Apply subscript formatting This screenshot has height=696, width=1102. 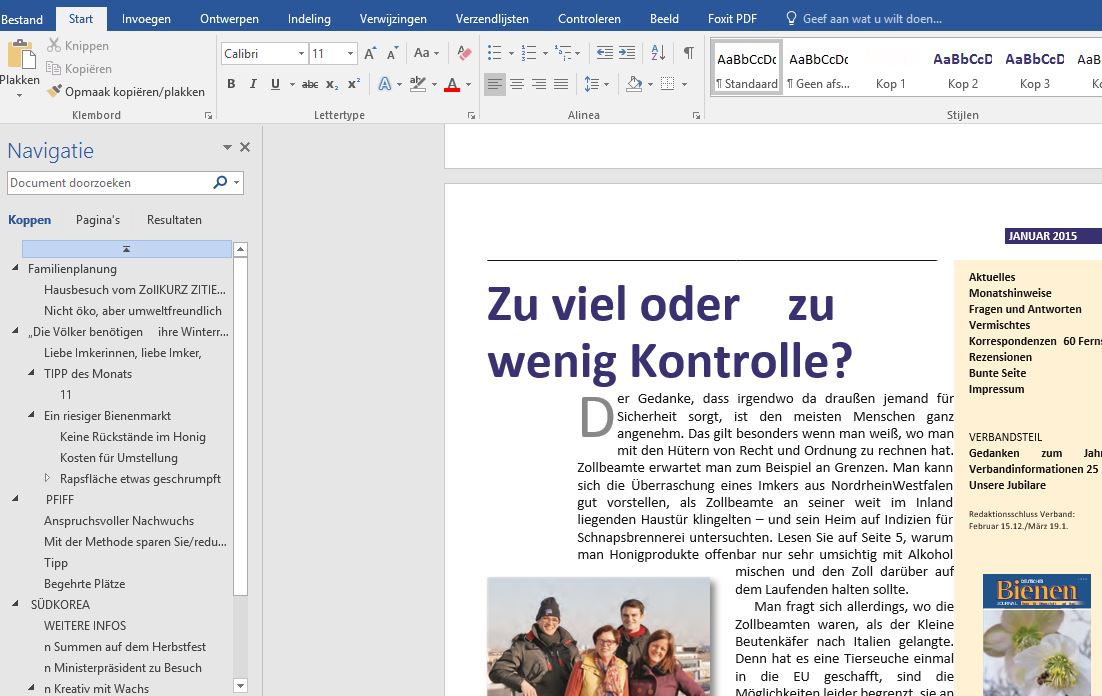click(x=332, y=84)
